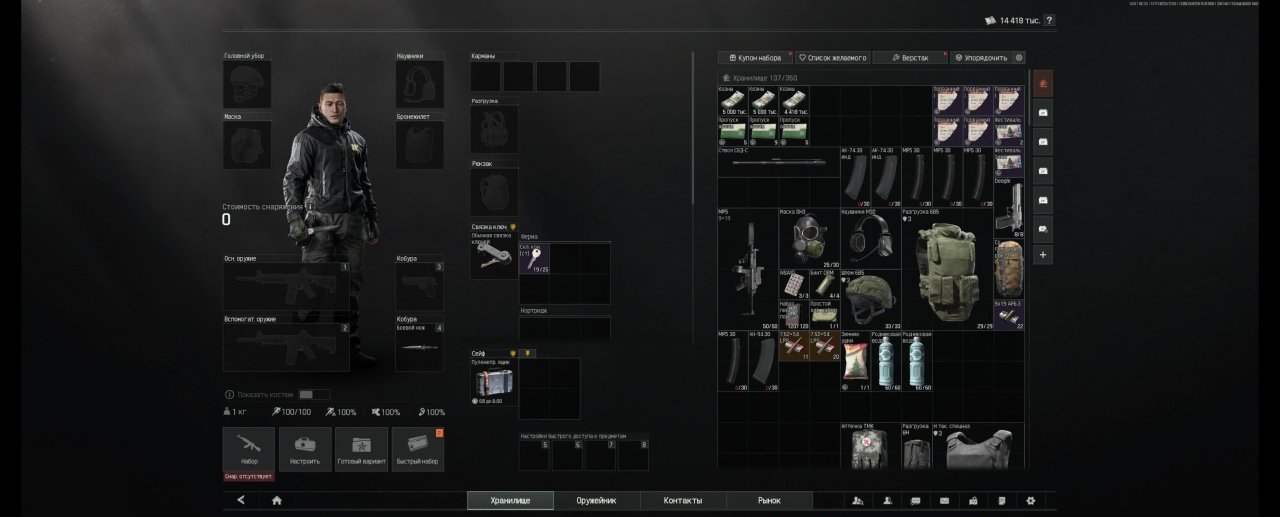
Task: Click the Быстрый набор button
Action: (418, 449)
